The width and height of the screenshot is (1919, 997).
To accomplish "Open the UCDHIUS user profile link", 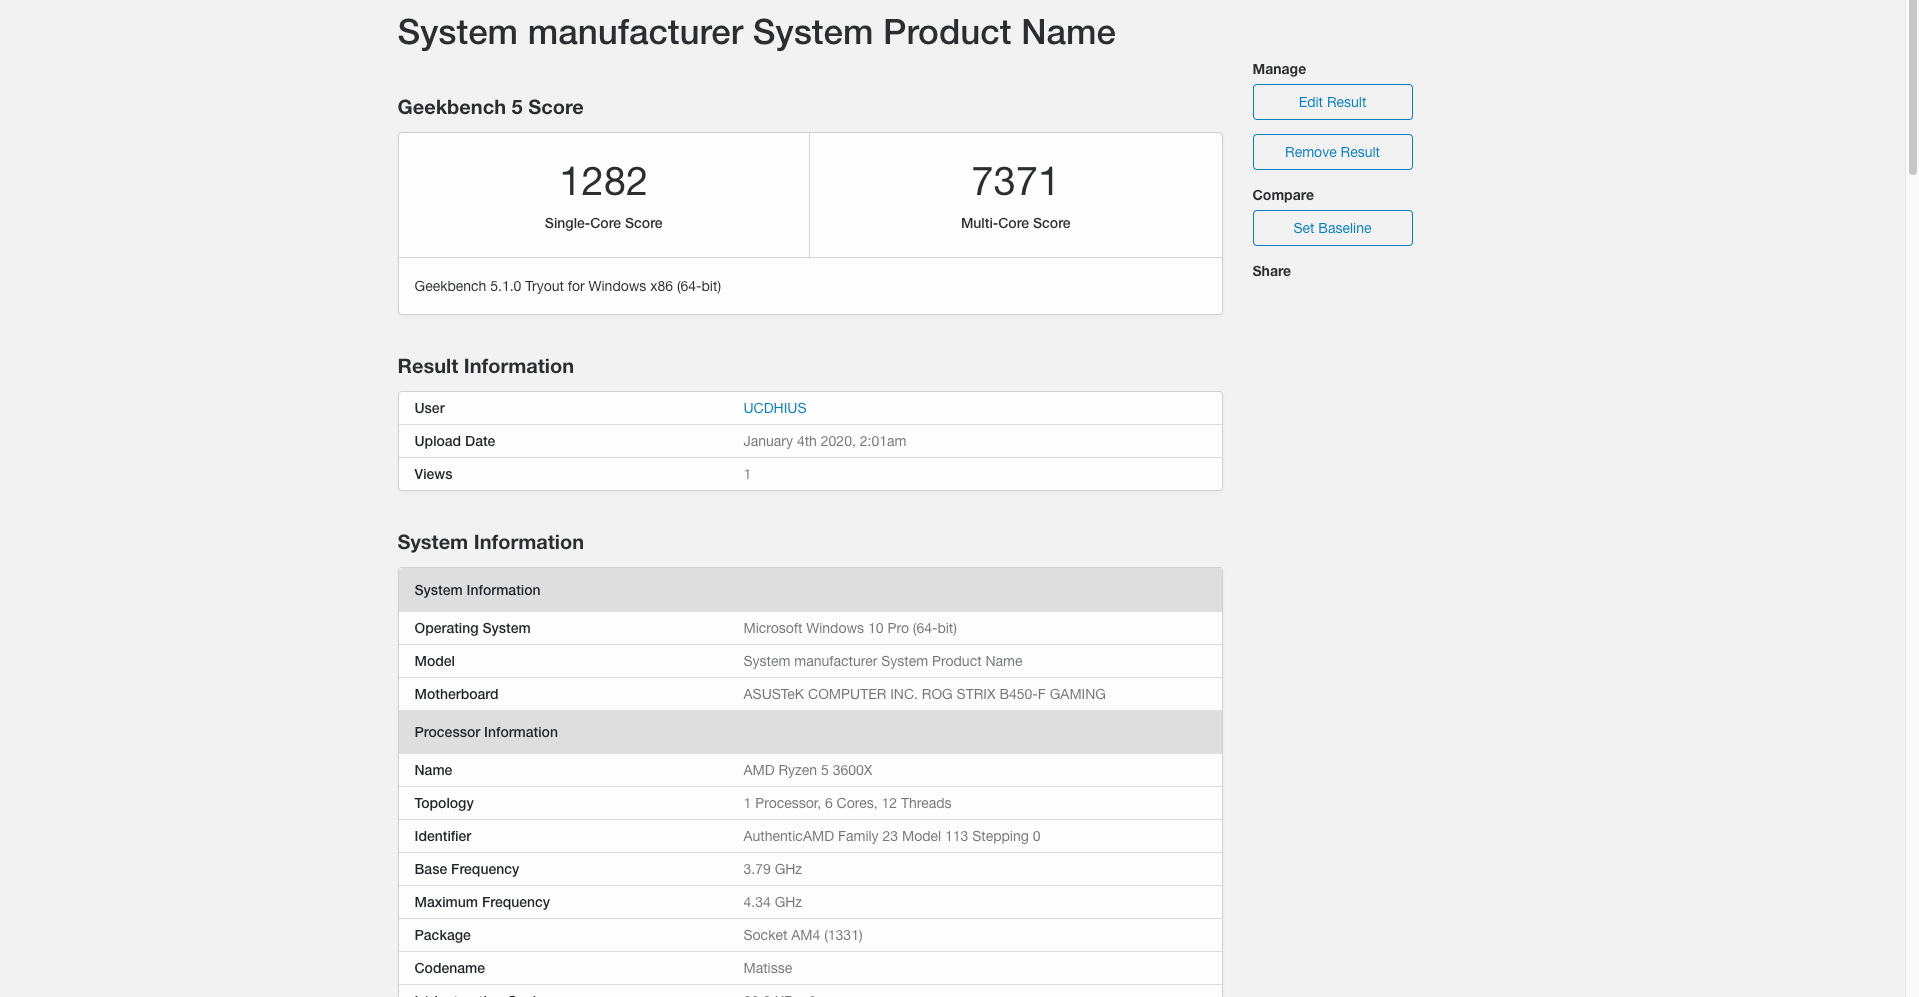I will click(774, 408).
